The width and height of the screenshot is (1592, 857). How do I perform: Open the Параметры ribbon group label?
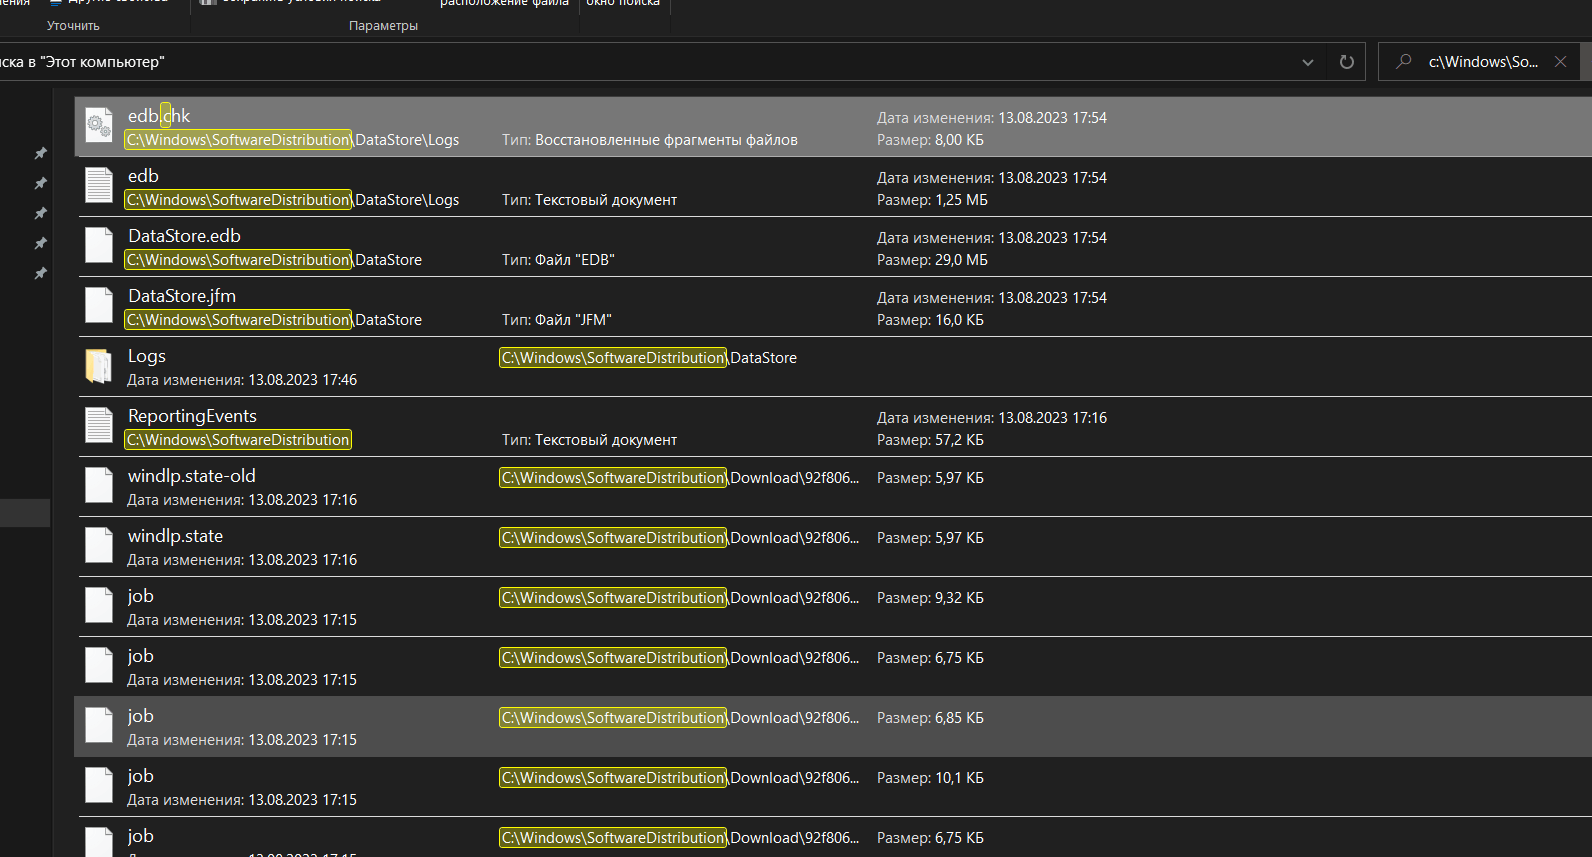tap(383, 26)
